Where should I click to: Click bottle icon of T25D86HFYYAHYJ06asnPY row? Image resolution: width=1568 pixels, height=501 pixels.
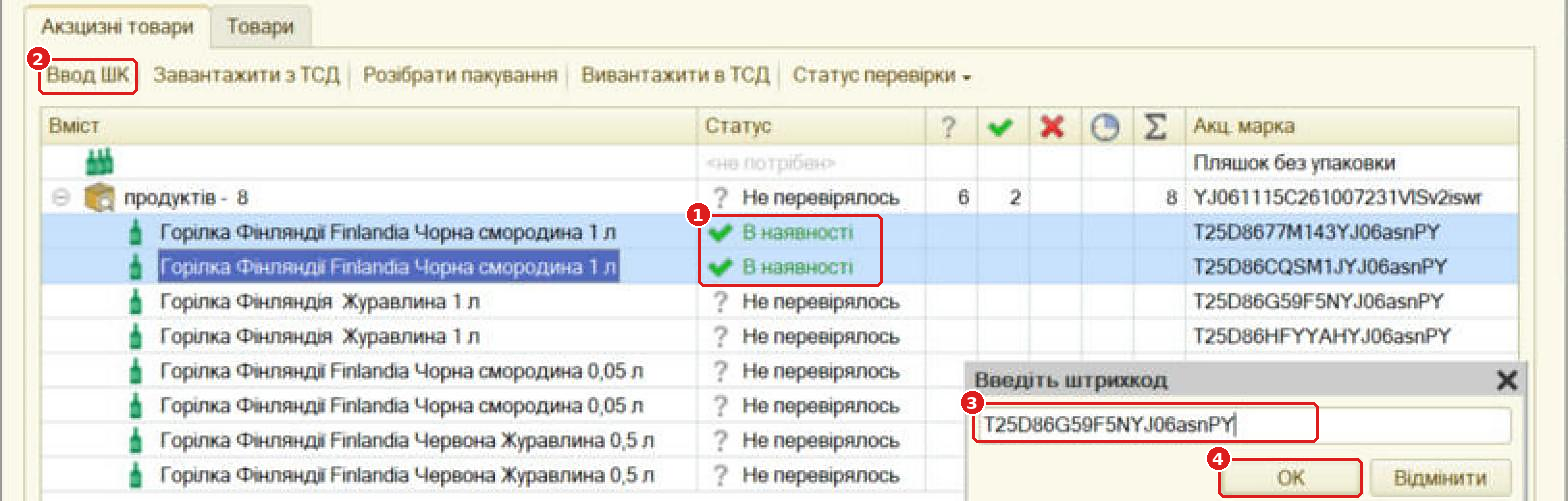pos(137,336)
